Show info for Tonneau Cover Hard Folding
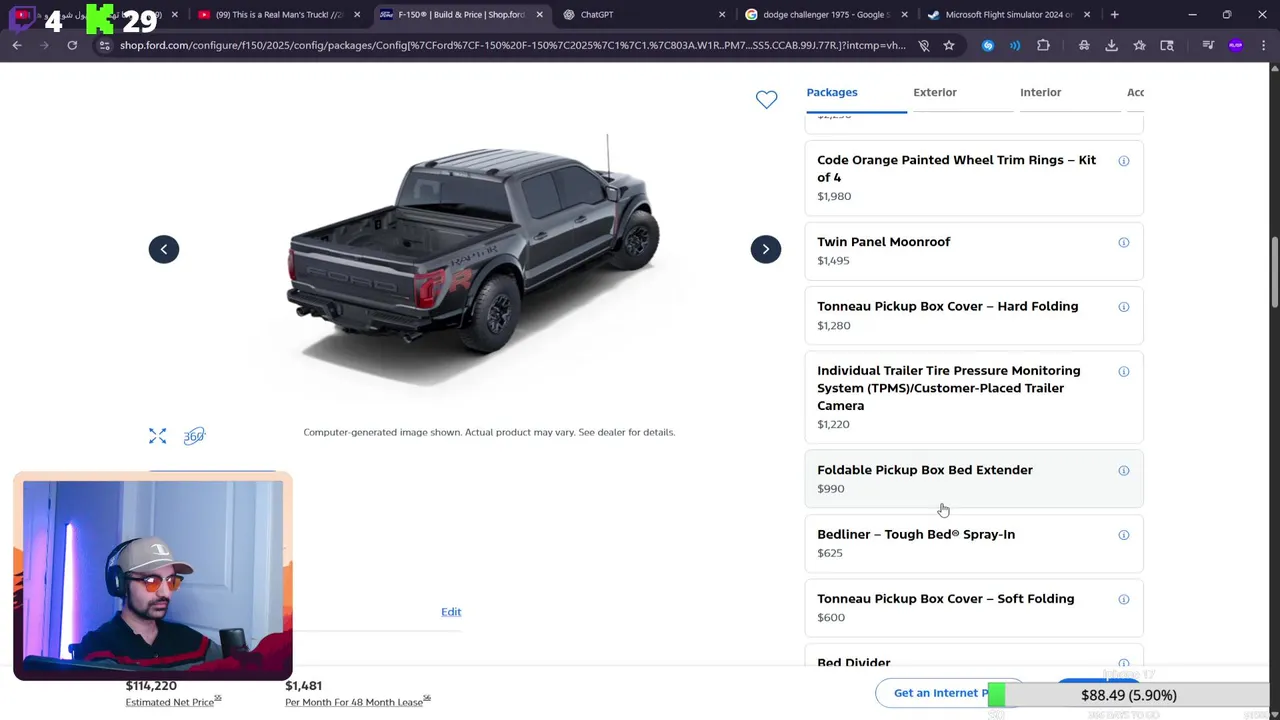 tap(1124, 307)
